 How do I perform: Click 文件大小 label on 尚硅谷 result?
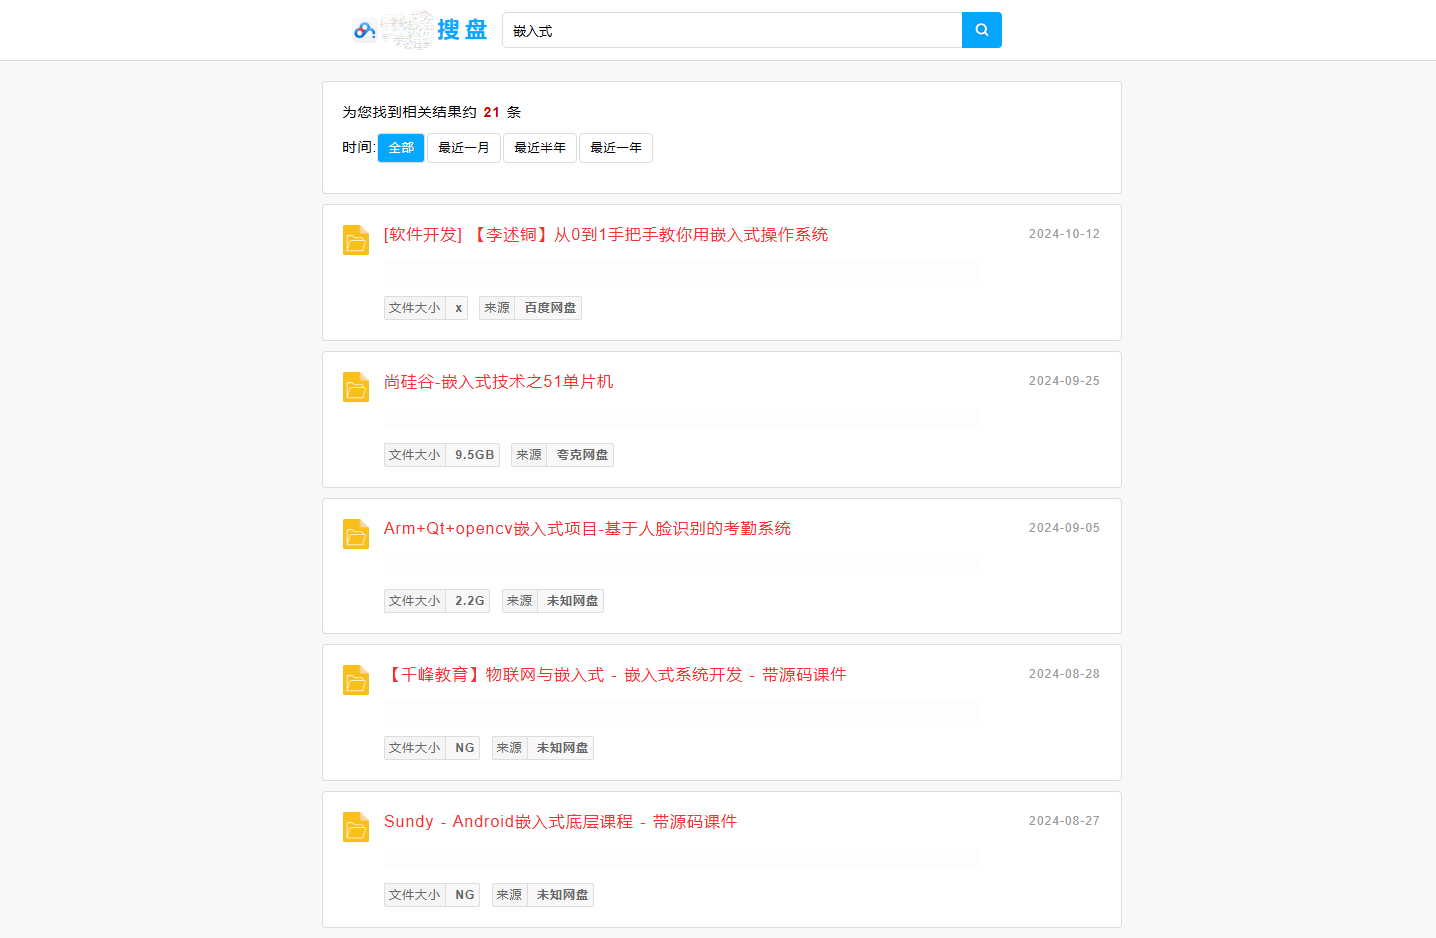[x=415, y=455]
